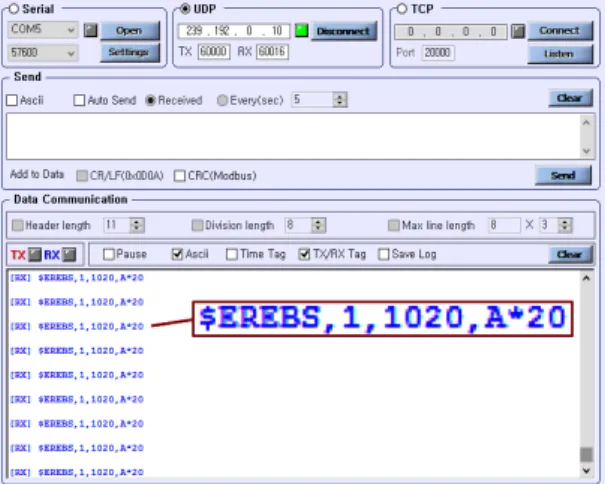Enable the Pause checkbox
Viewport: 605px width, 484px height.
(x=108, y=254)
